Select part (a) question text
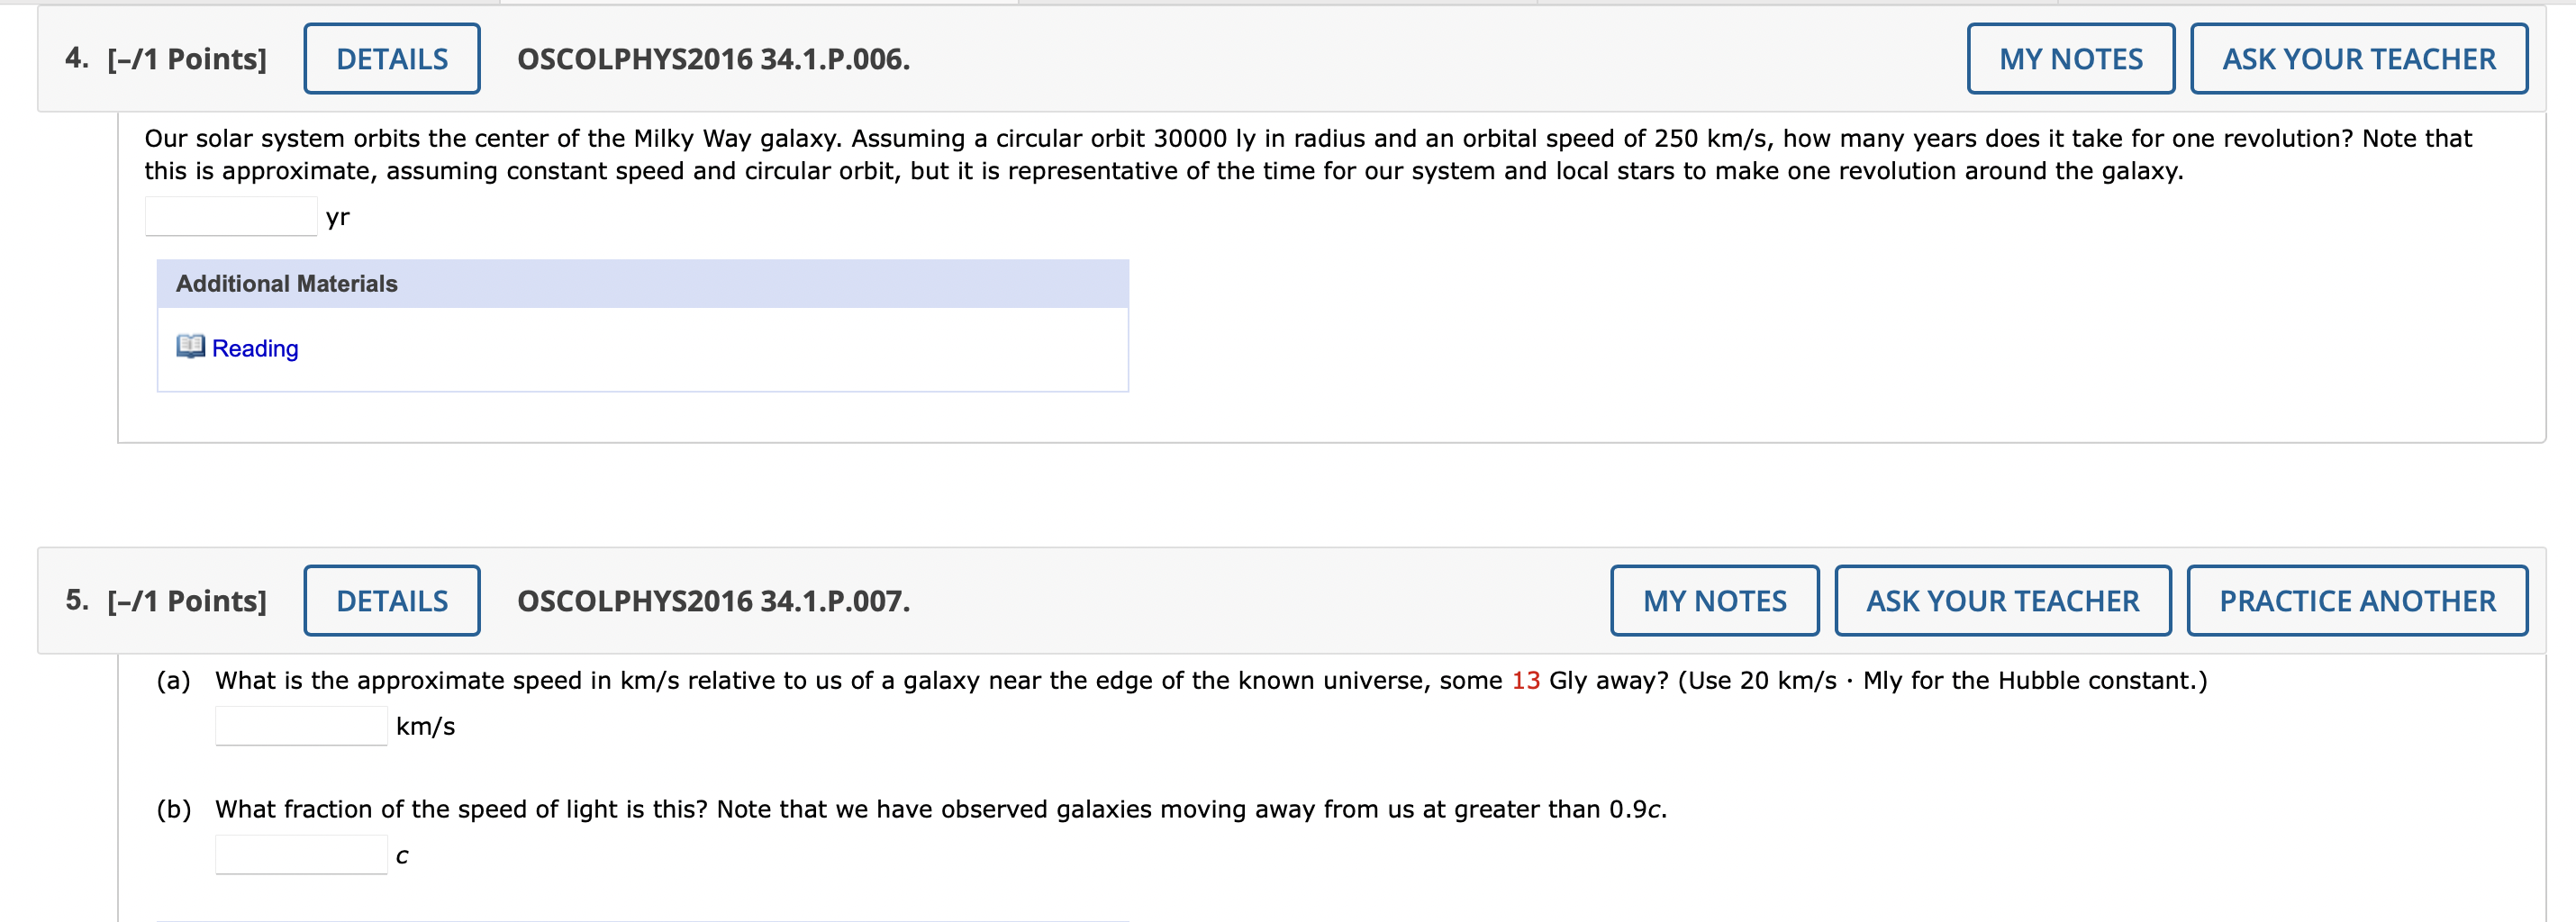The width and height of the screenshot is (2576, 922). 1100,679
